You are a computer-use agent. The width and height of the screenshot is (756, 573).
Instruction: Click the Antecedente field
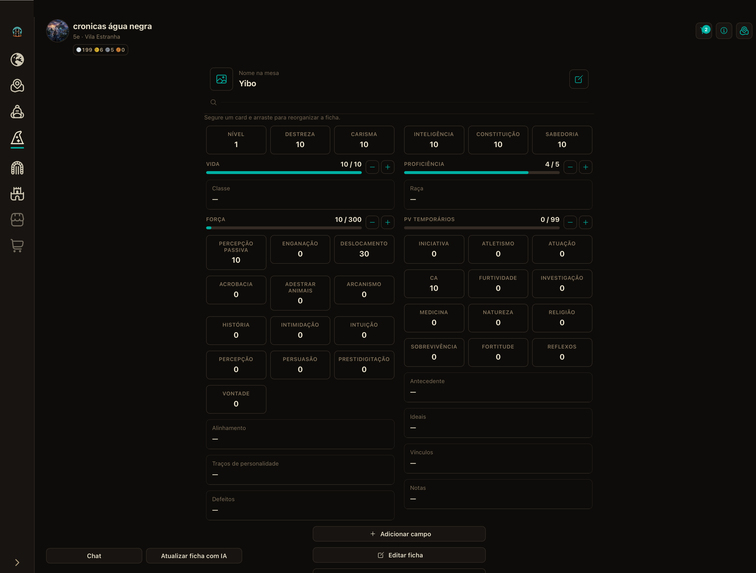(x=498, y=387)
